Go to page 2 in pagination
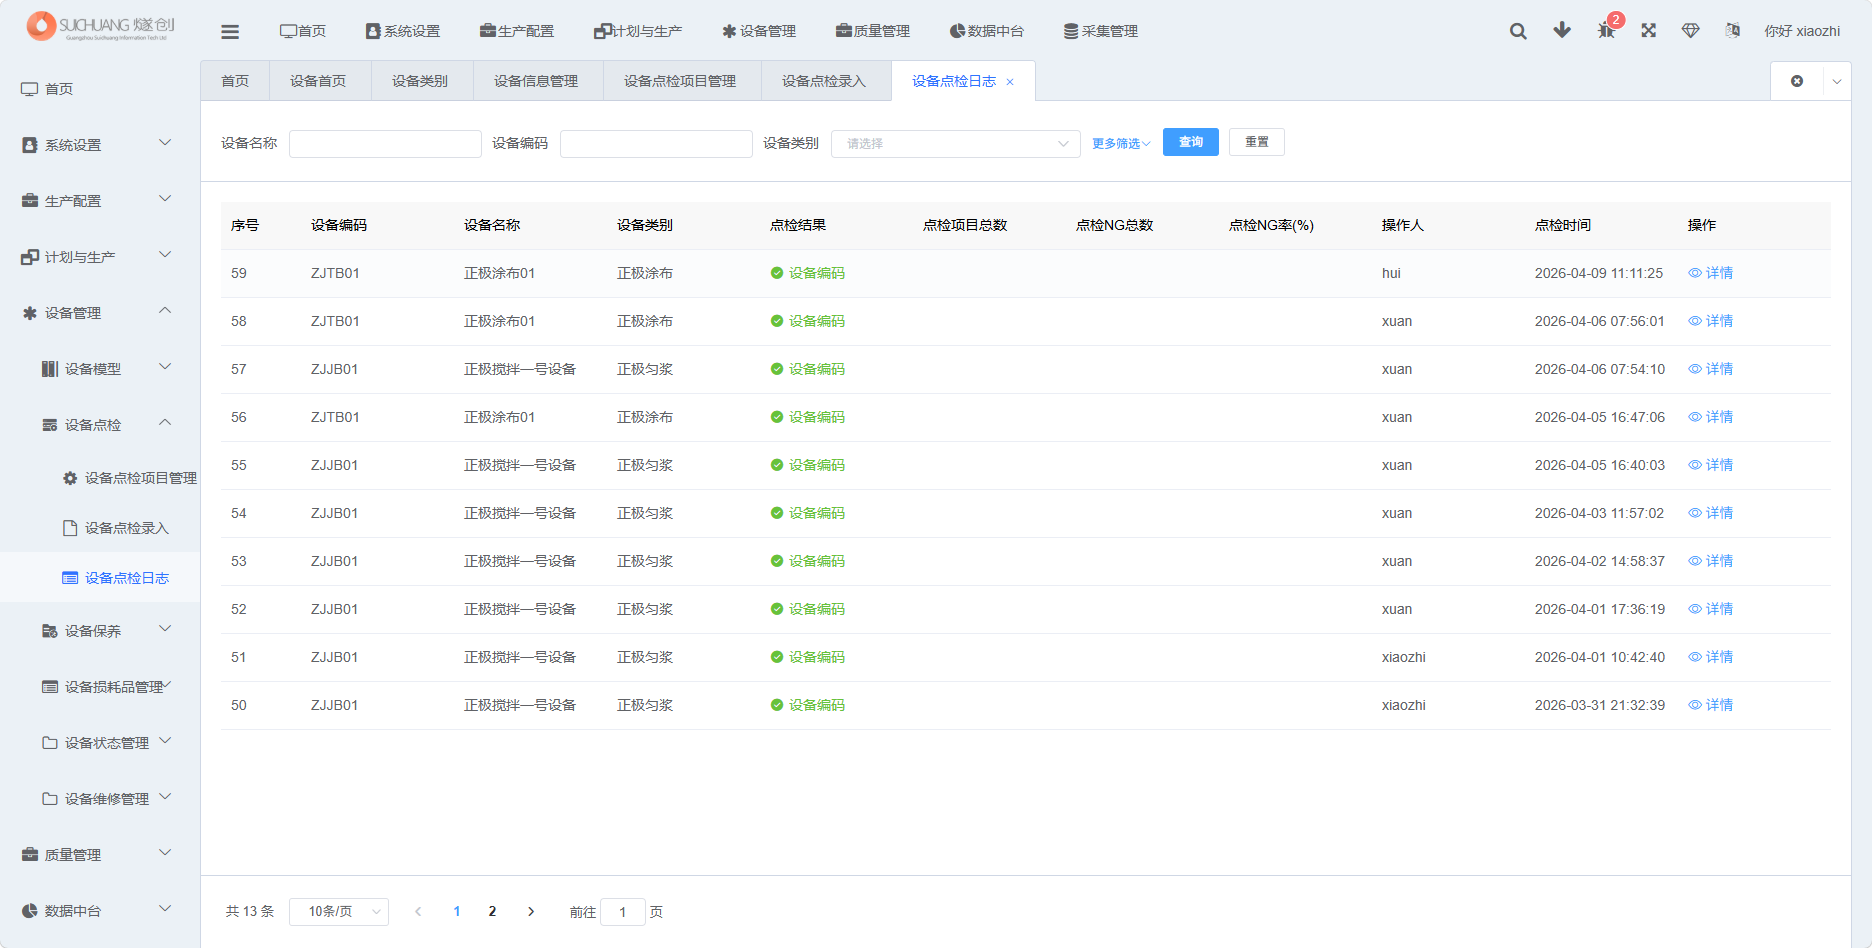This screenshot has height=948, width=1872. [492, 912]
